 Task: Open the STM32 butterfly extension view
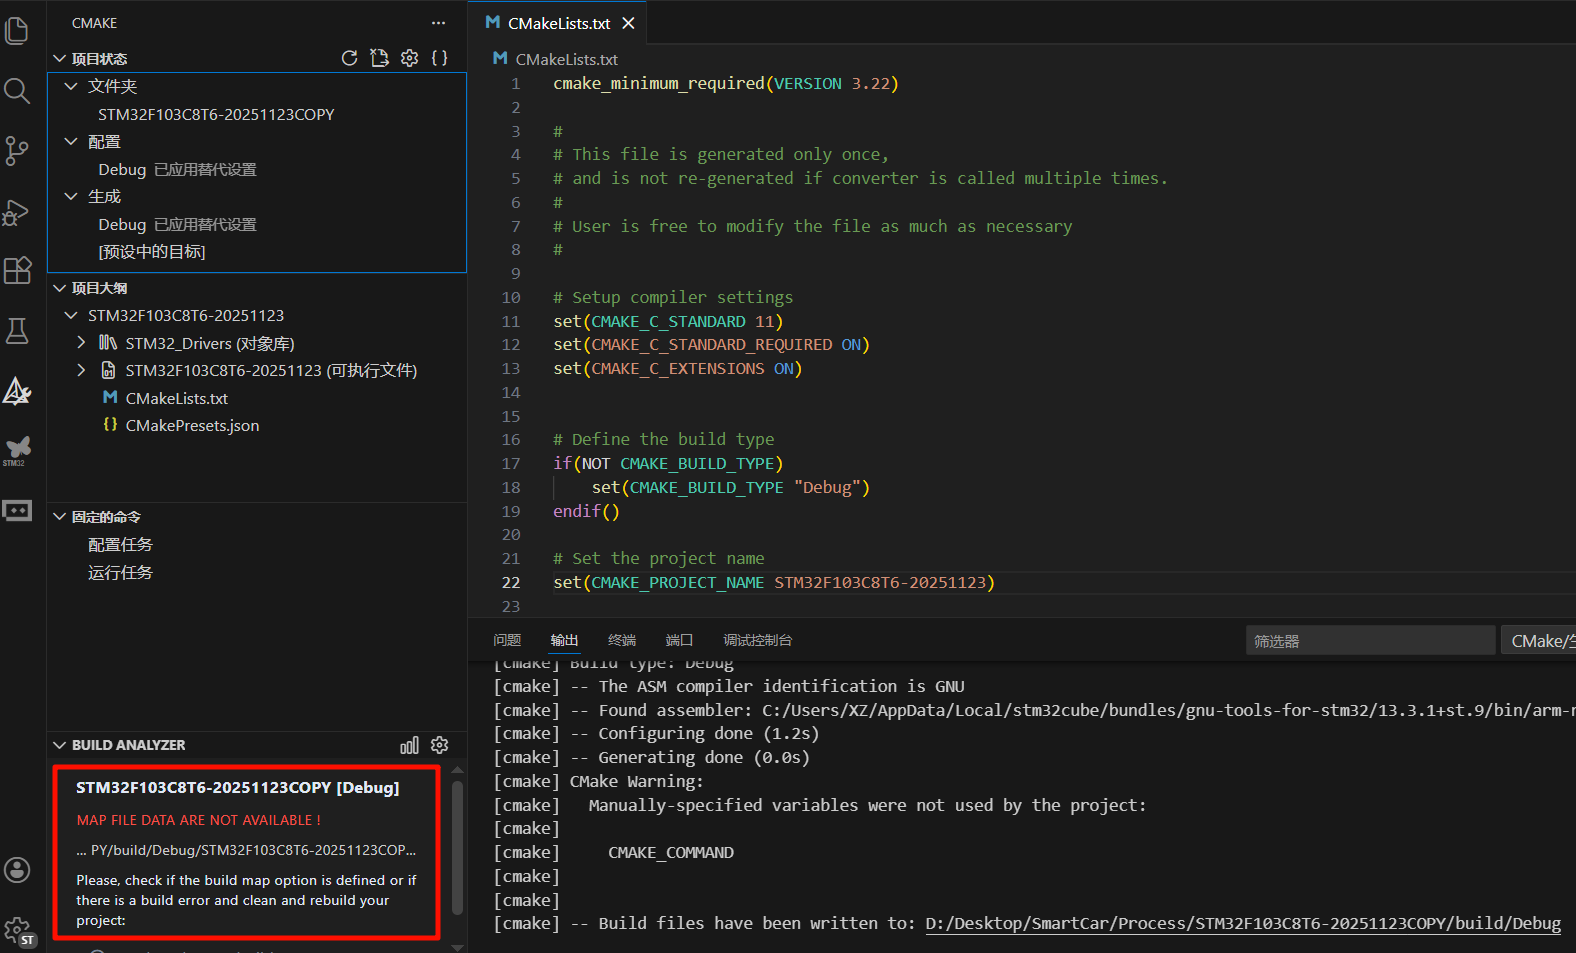coord(17,450)
